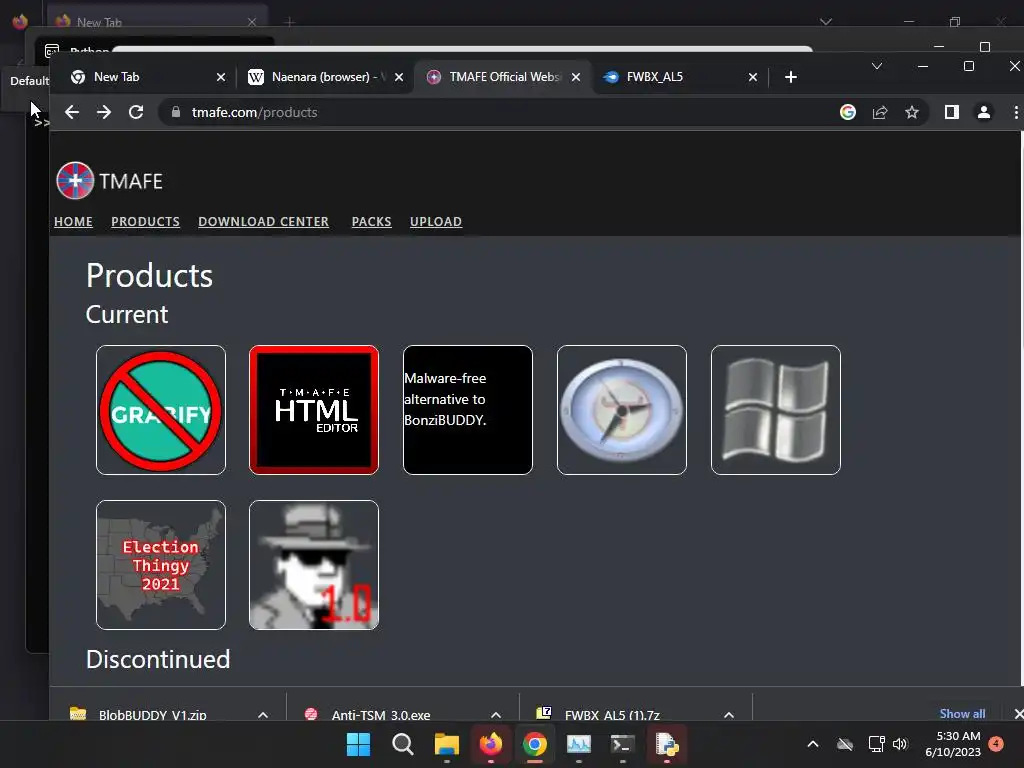
Task: Open the silver Windows logo product tile
Action: tap(776, 410)
